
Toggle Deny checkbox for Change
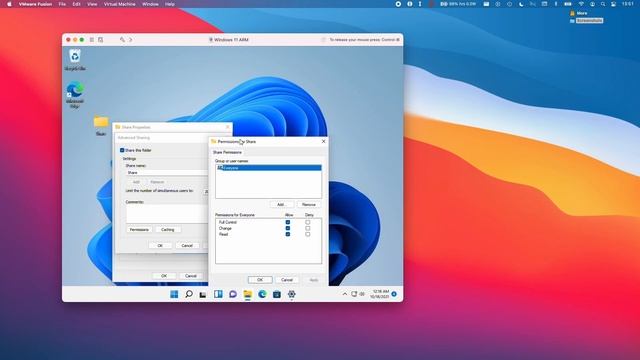[x=308, y=229]
